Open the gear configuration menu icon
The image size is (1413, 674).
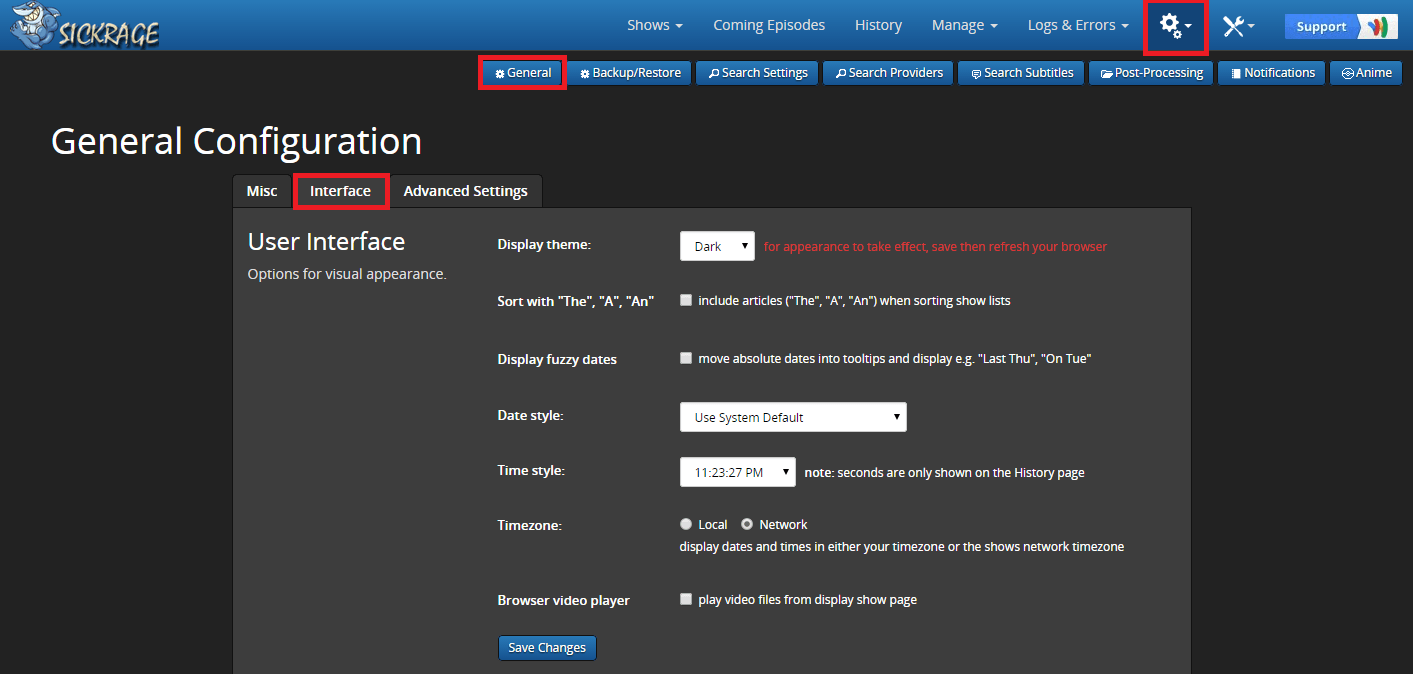click(1175, 26)
